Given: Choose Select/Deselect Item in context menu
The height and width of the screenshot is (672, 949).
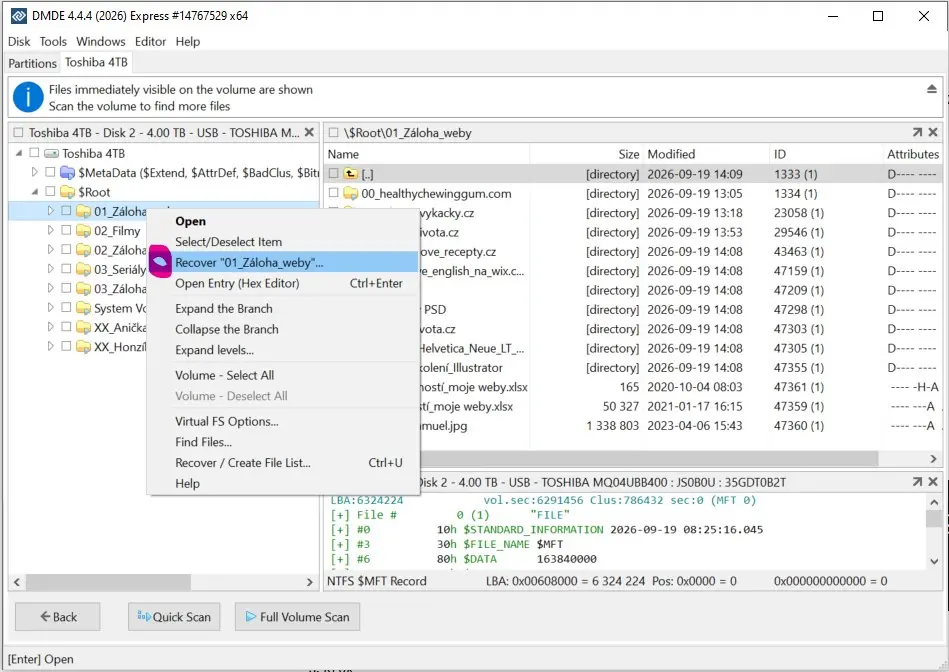Looking at the screenshot, I should (x=283, y=242).
